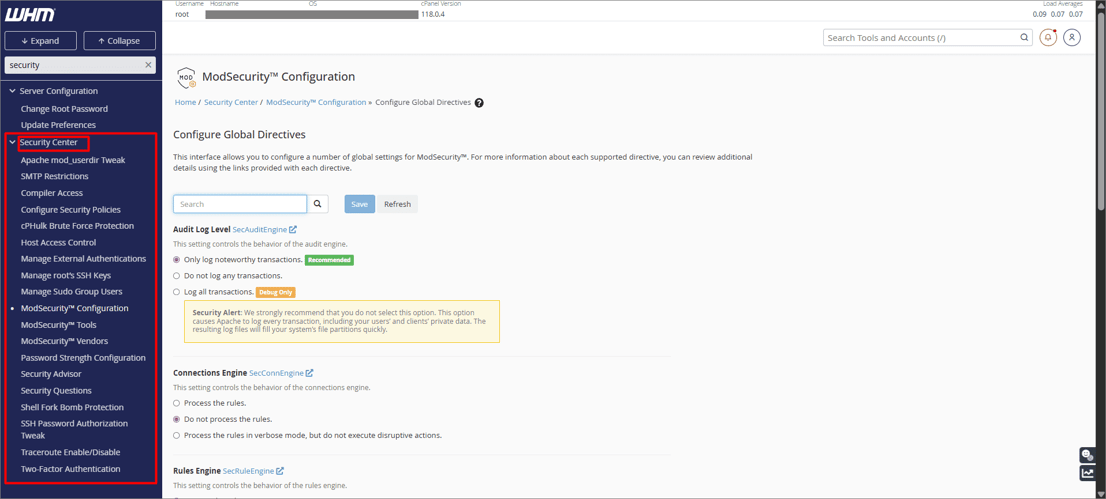
Task: Open Password Strength Configuration
Action: coord(83,358)
